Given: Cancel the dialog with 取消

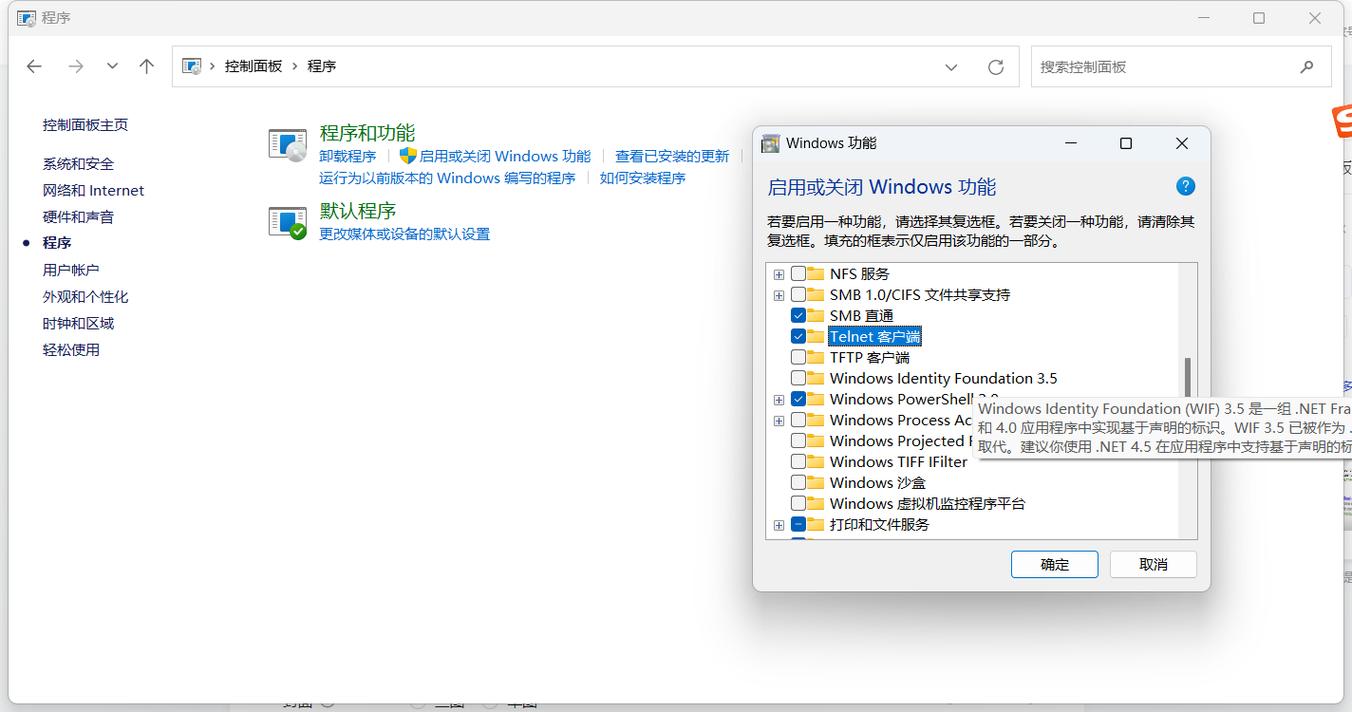Looking at the screenshot, I should [x=1153, y=564].
